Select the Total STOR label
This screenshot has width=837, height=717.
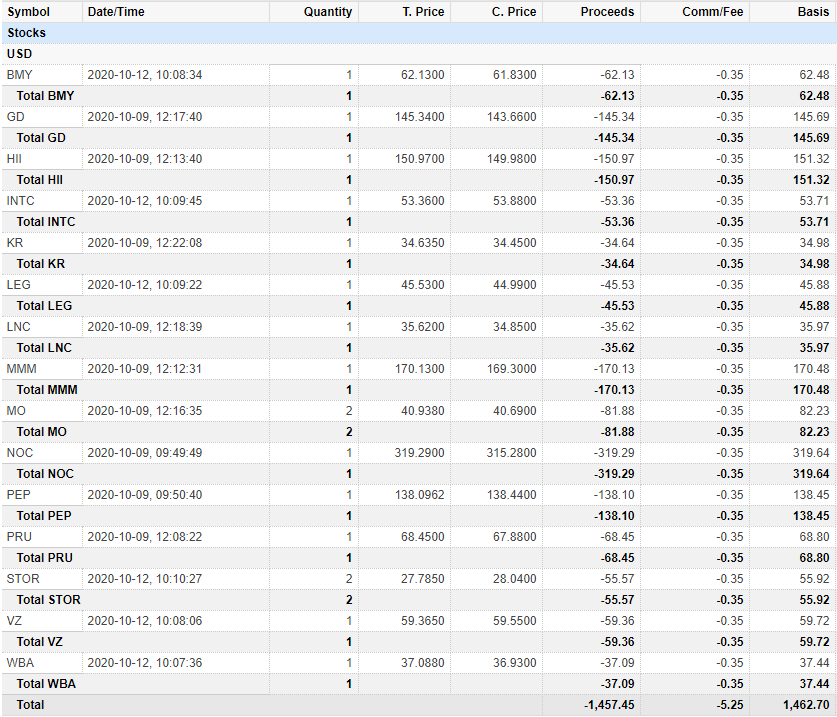click(49, 600)
